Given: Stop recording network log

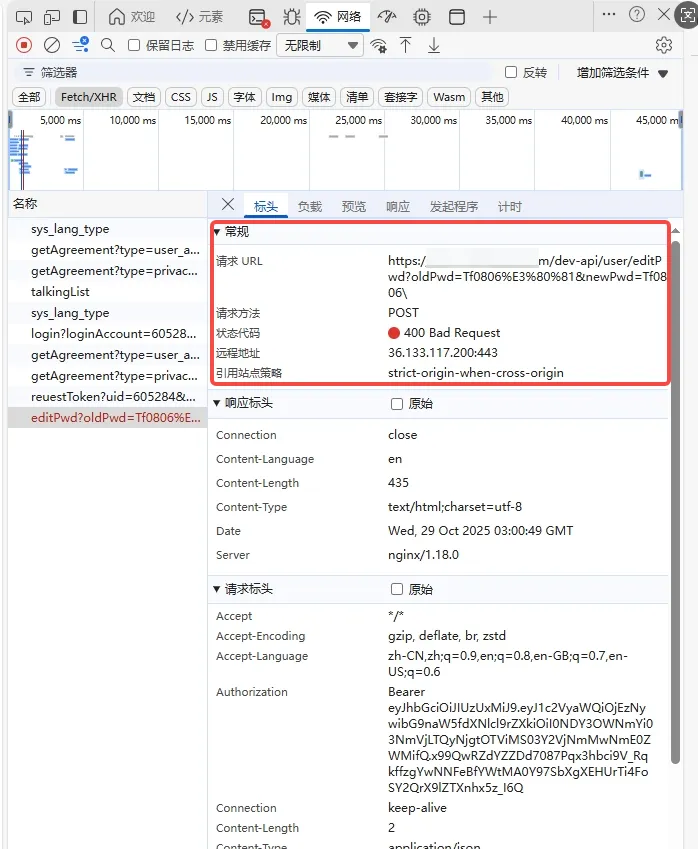Looking at the screenshot, I should point(24,45).
